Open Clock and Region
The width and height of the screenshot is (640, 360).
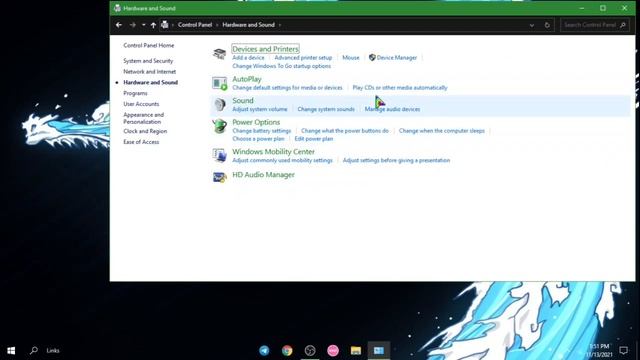click(145, 131)
